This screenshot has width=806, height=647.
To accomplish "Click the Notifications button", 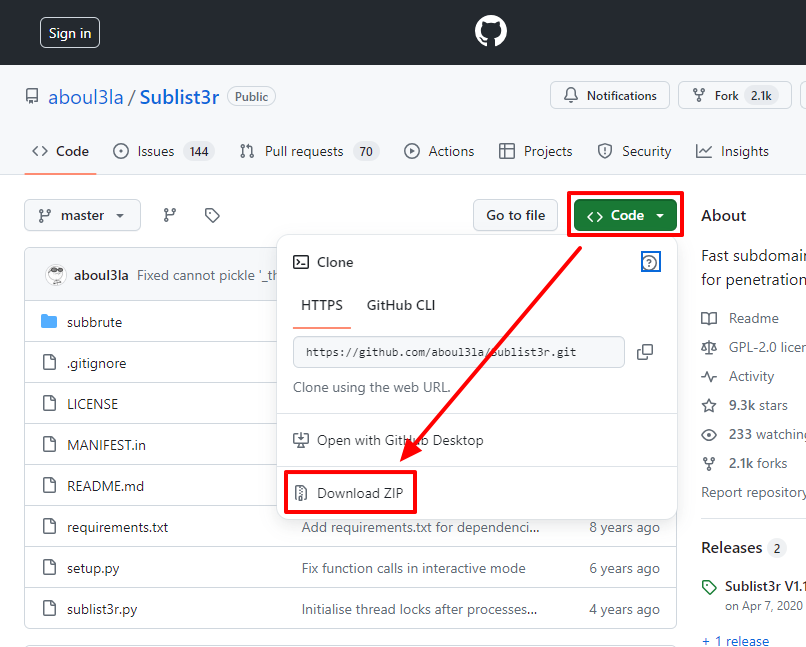I will (x=610, y=96).
